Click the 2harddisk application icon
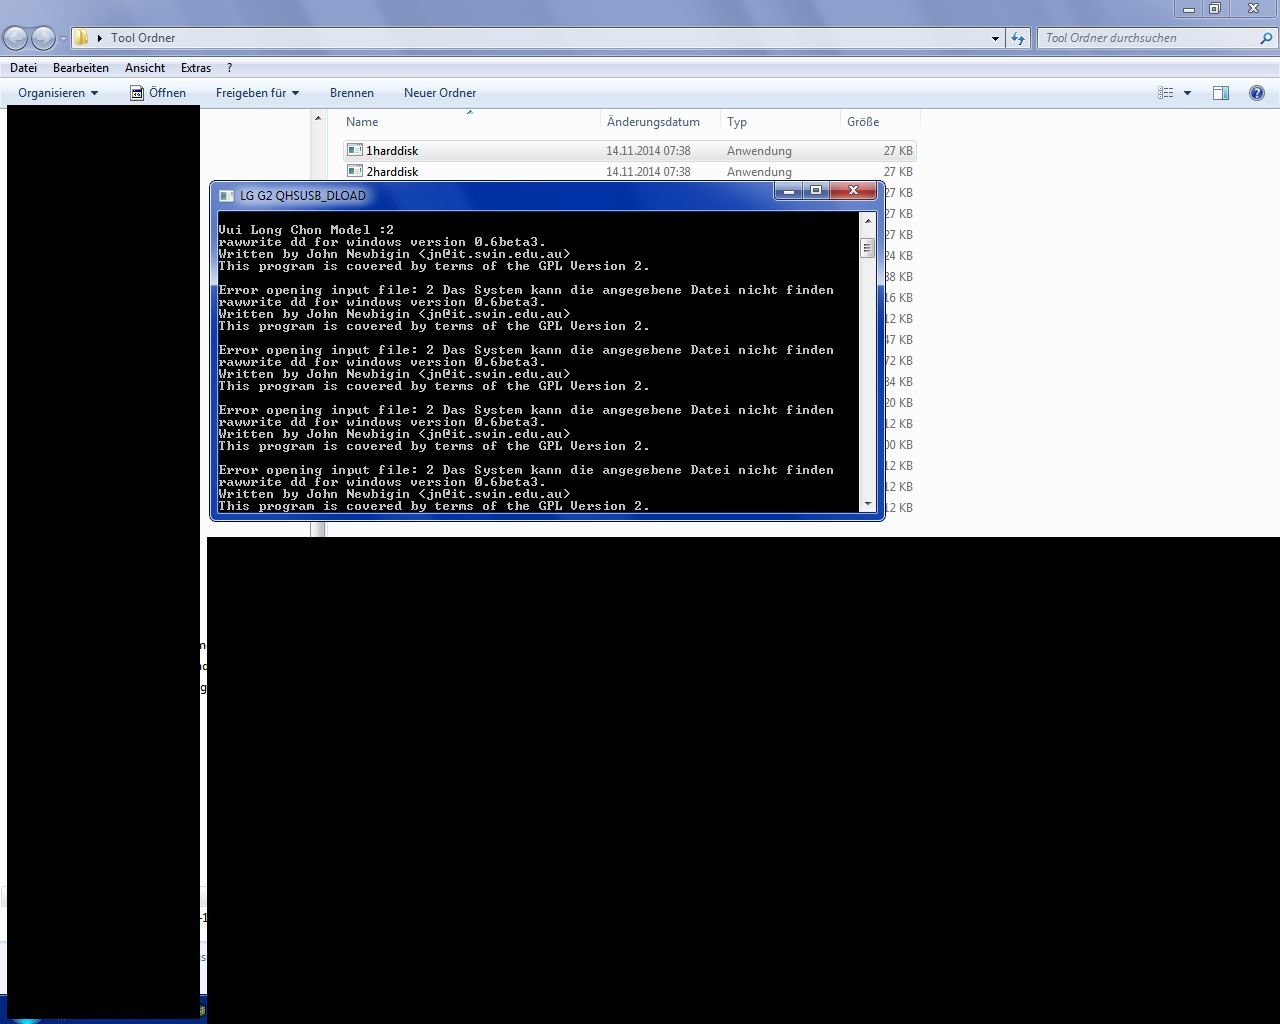 (x=354, y=171)
